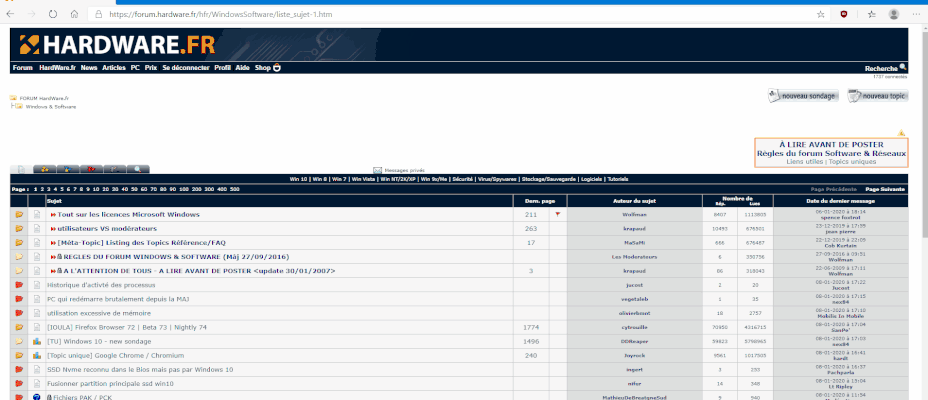The width and height of the screenshot is (928, 400).
Task: Select the blank page tab icon
Action: 21,169
